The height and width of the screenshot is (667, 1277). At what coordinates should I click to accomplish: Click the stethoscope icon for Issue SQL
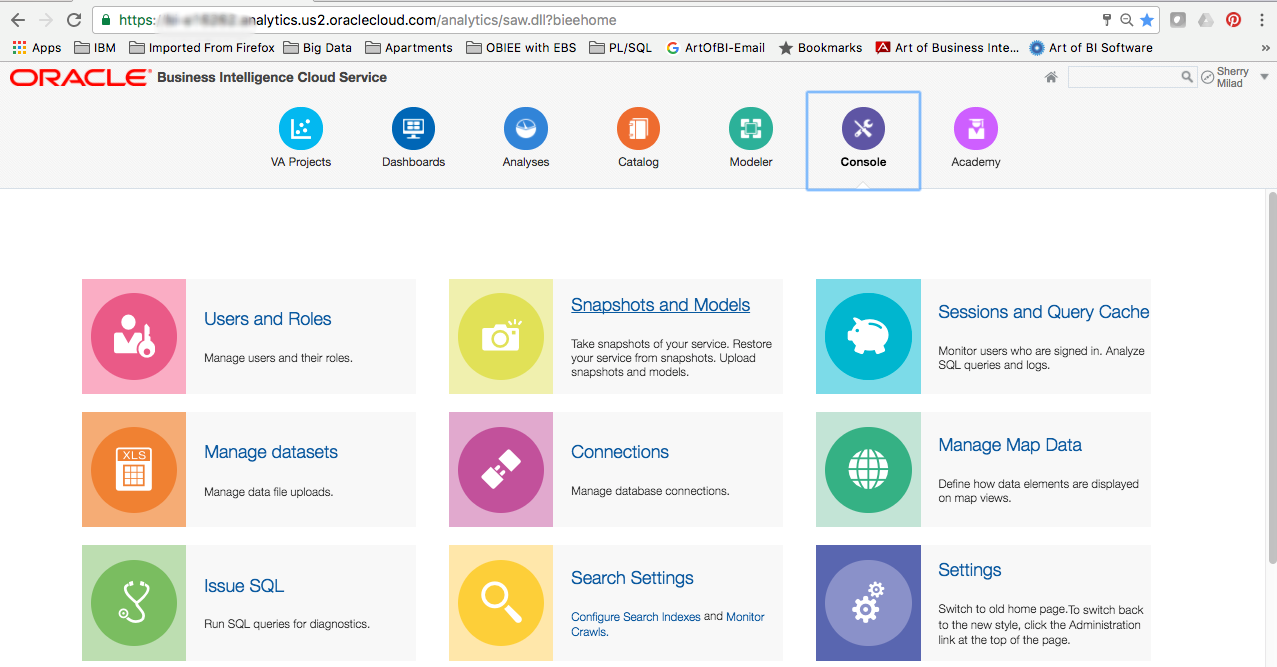(134, 602)
